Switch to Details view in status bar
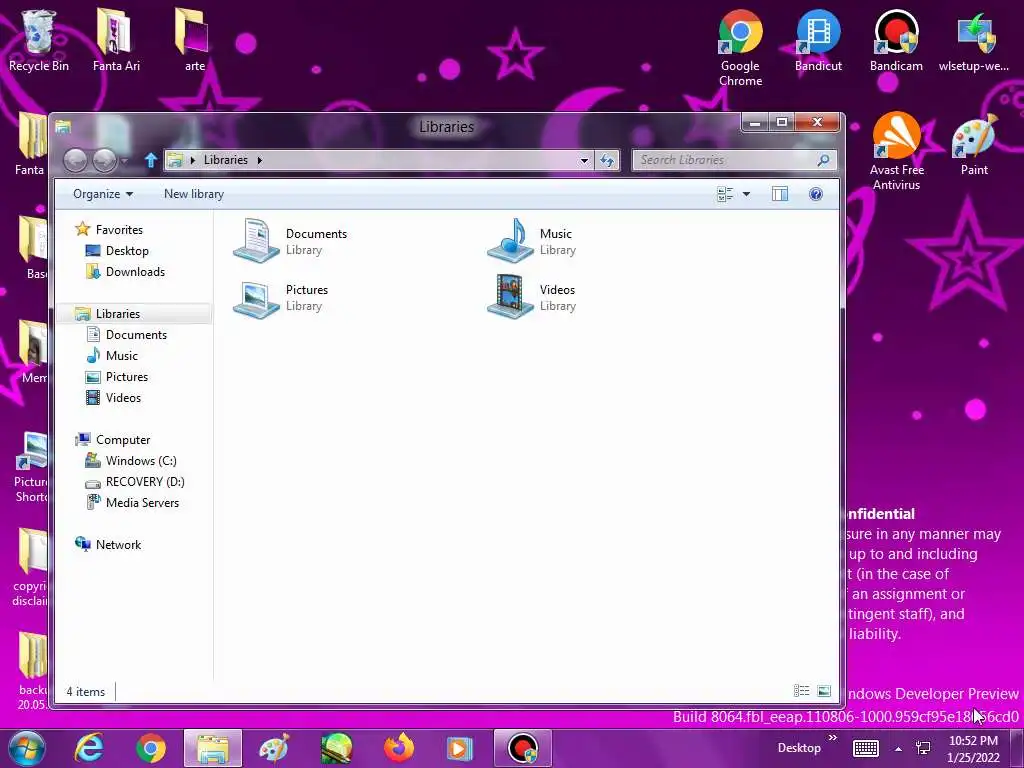The height and width of the screenshot is (768, 1024). click(801, 691)
